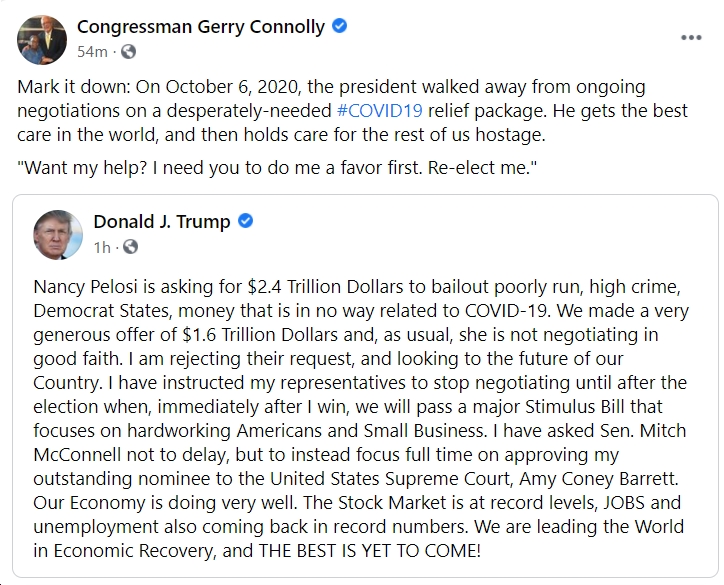The image size is (724, 585).
Task: Click Gerry Connolly's blue verified badge
Action: point(340,26)
